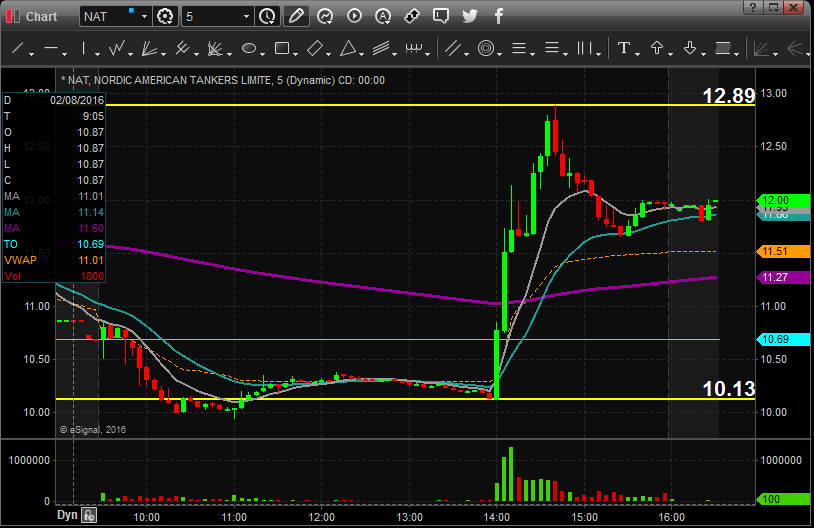The image size is (814, 528).
Task: Select the up arrow marker tool
Action: click(657, 49)
